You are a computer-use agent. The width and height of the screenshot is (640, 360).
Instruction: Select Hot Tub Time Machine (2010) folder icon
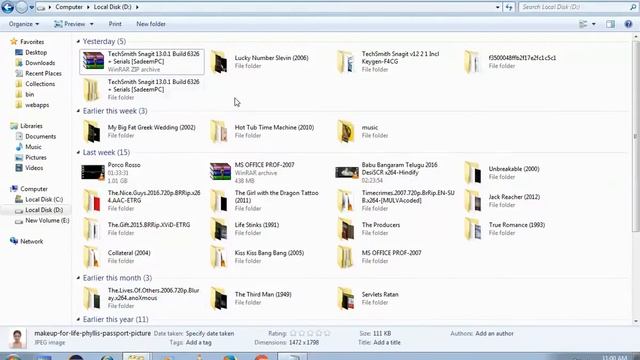click(x=220, y=131)
